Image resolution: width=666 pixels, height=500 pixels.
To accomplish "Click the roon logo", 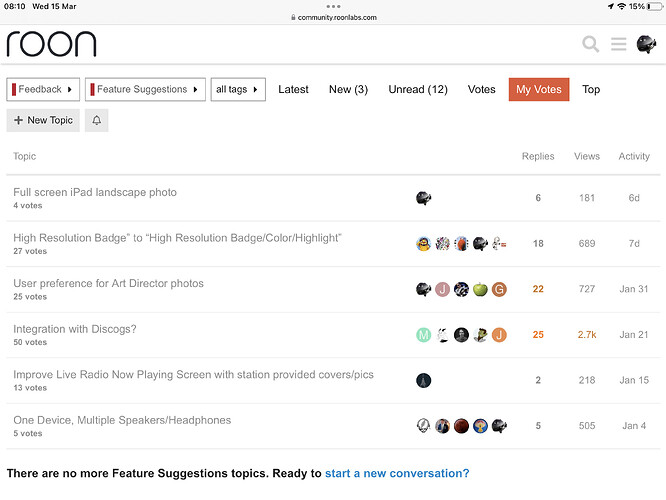I will coord(51,43).
